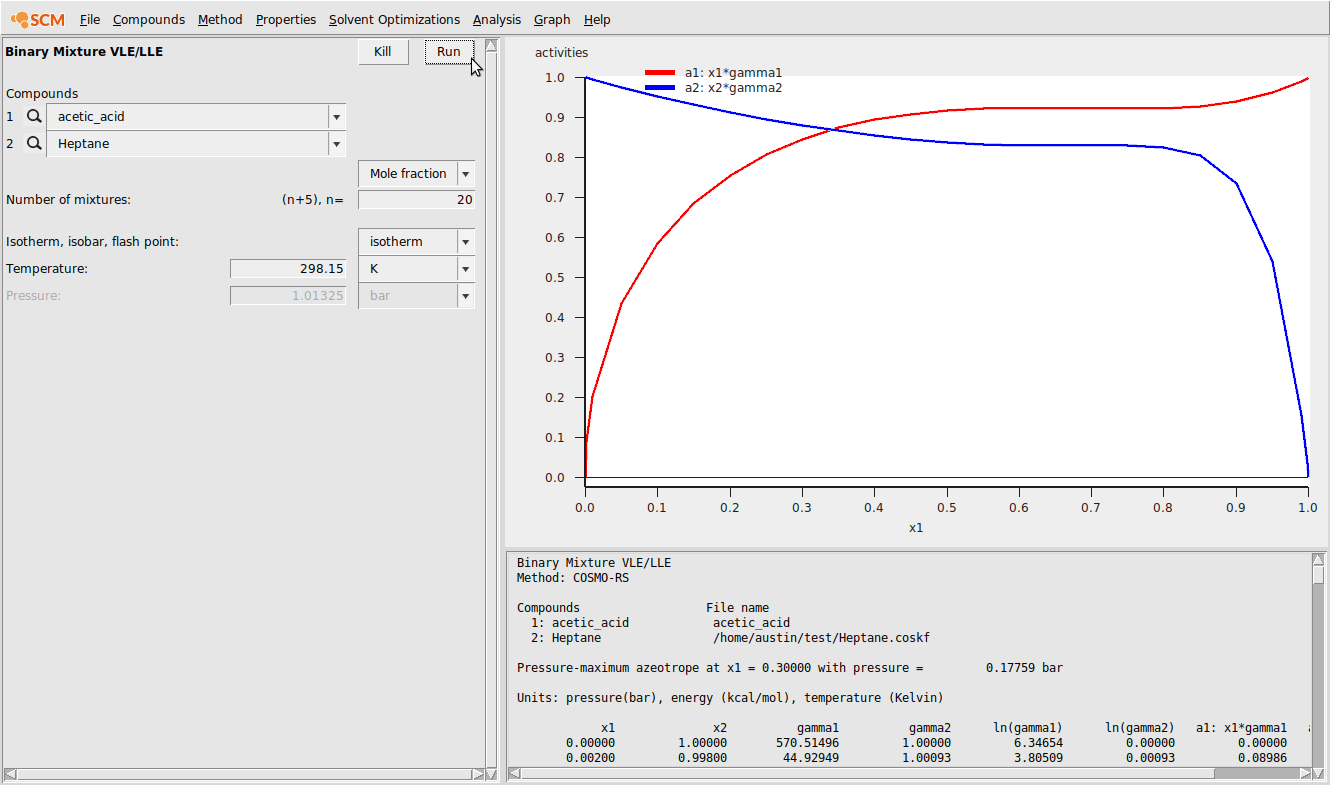Viewport: 1330px width, 785px height.
Task: Click 'Method: COSMO-RS' in output text
Action: click(573, 578)
